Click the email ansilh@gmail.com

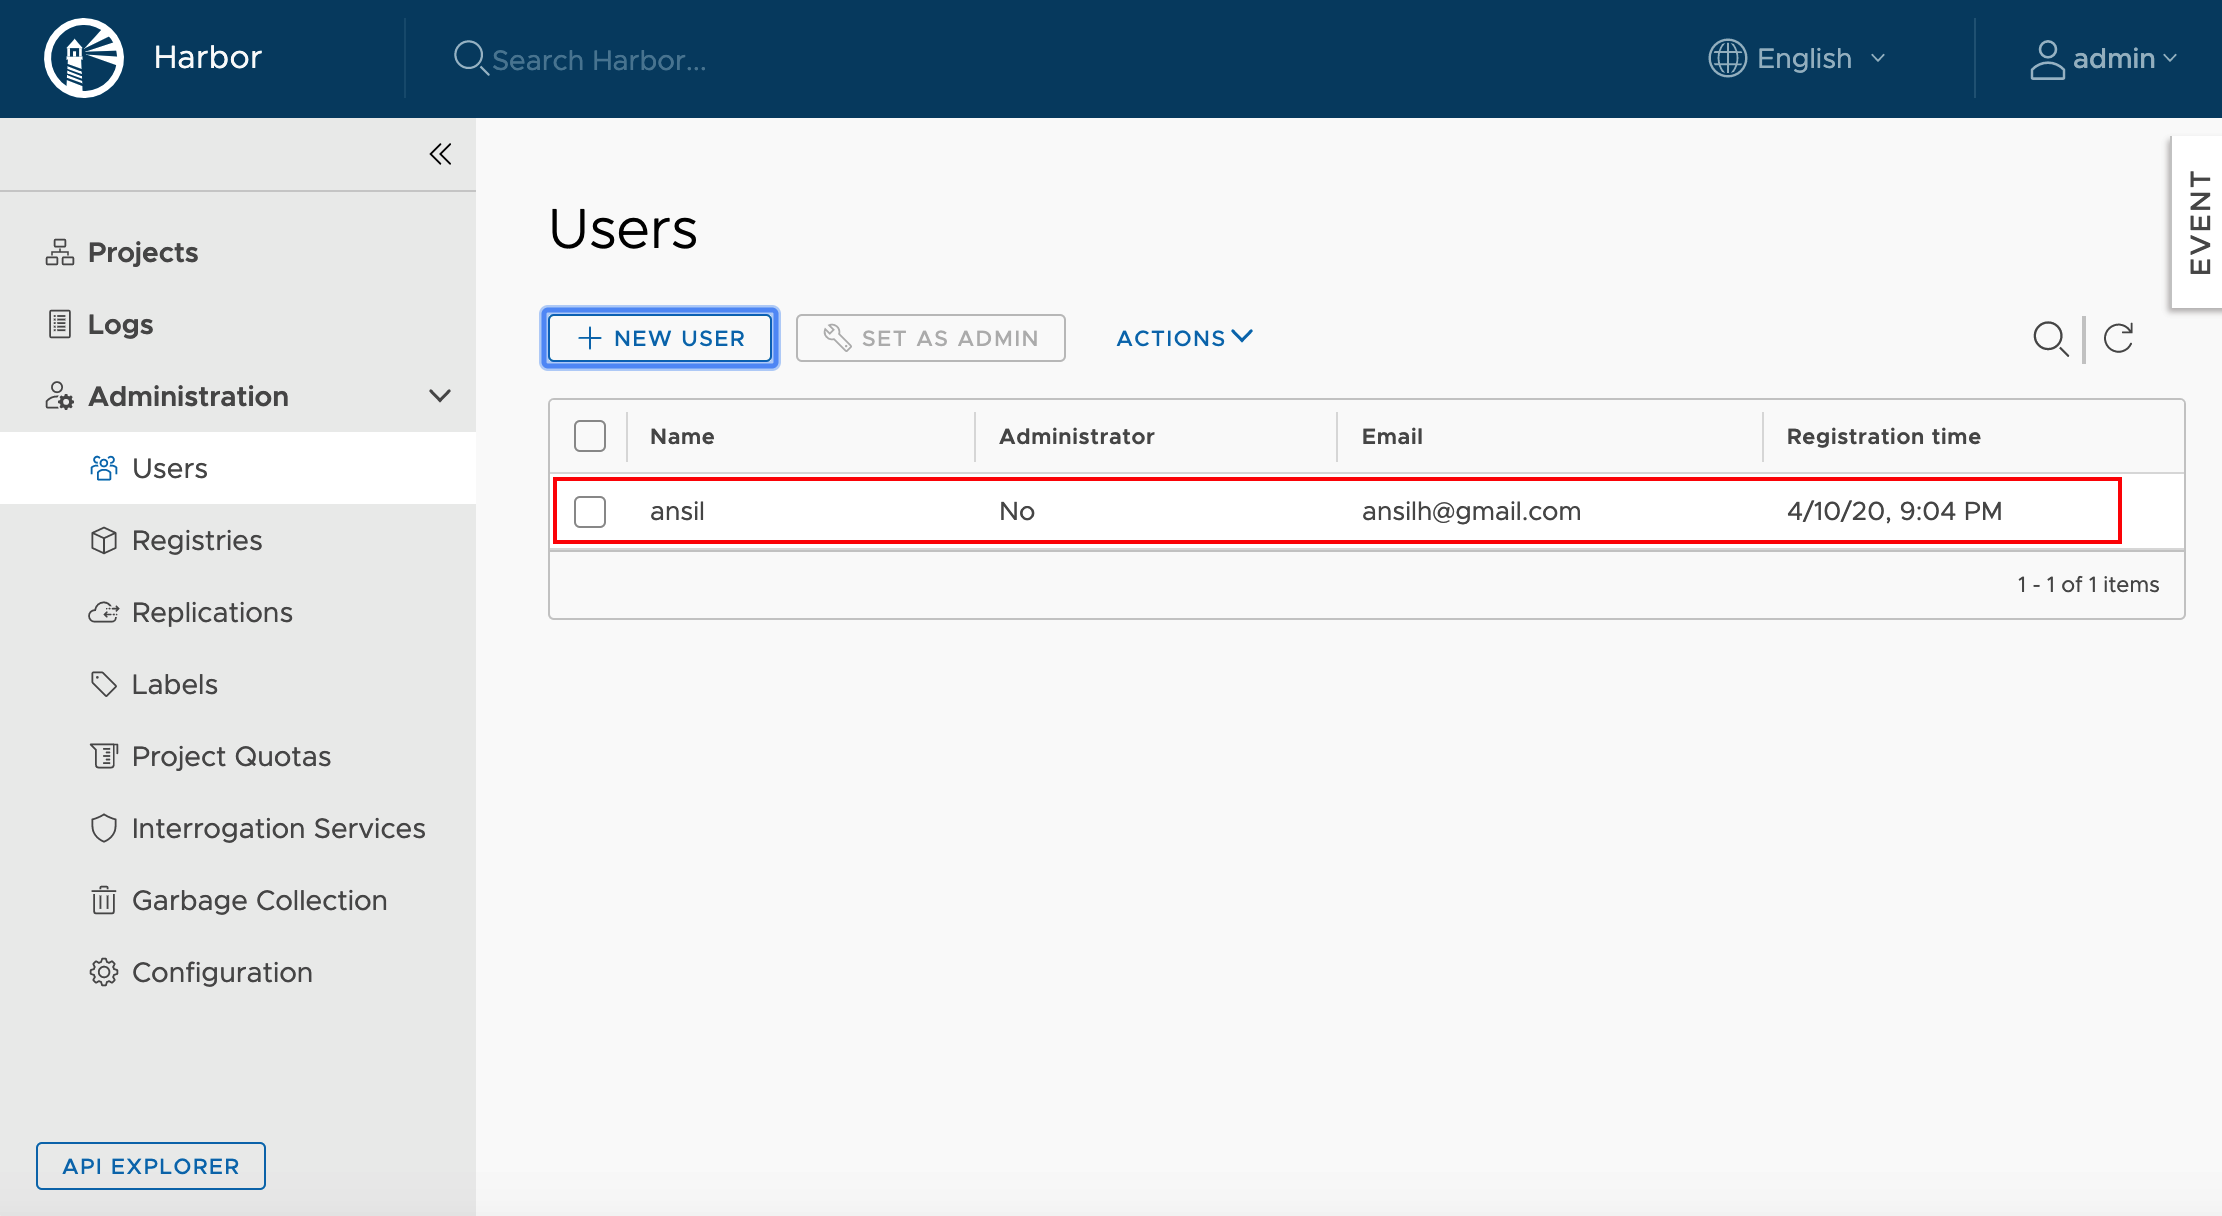point(1471,511)
